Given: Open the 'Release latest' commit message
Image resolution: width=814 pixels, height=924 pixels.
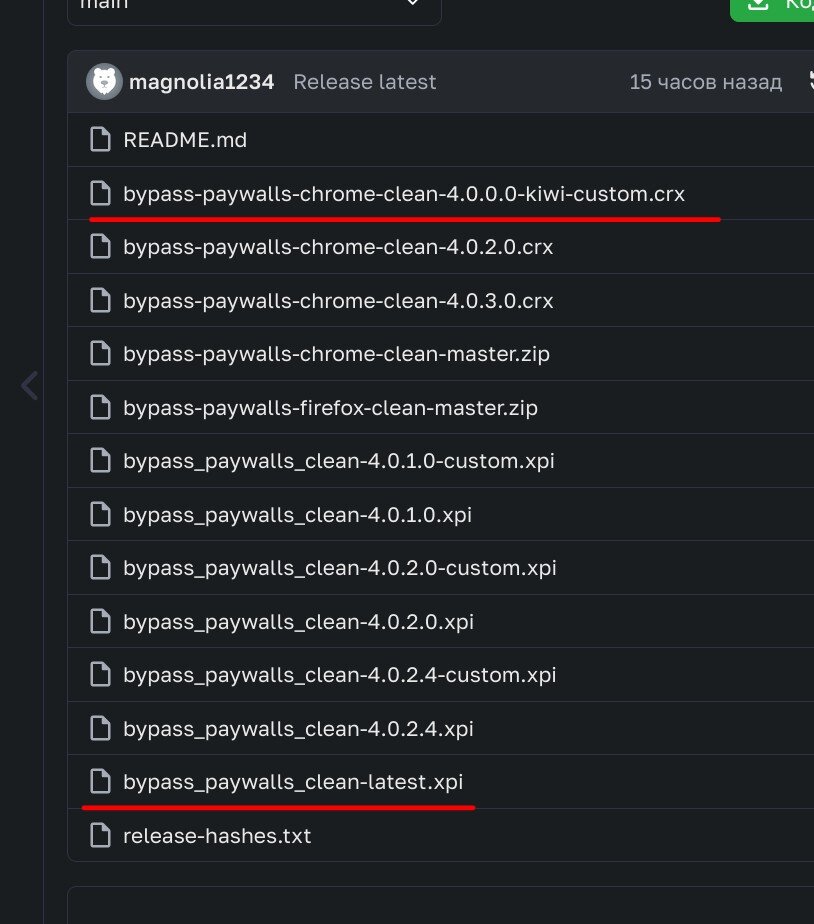Looking at the screenshot, I should coord(364,82).
